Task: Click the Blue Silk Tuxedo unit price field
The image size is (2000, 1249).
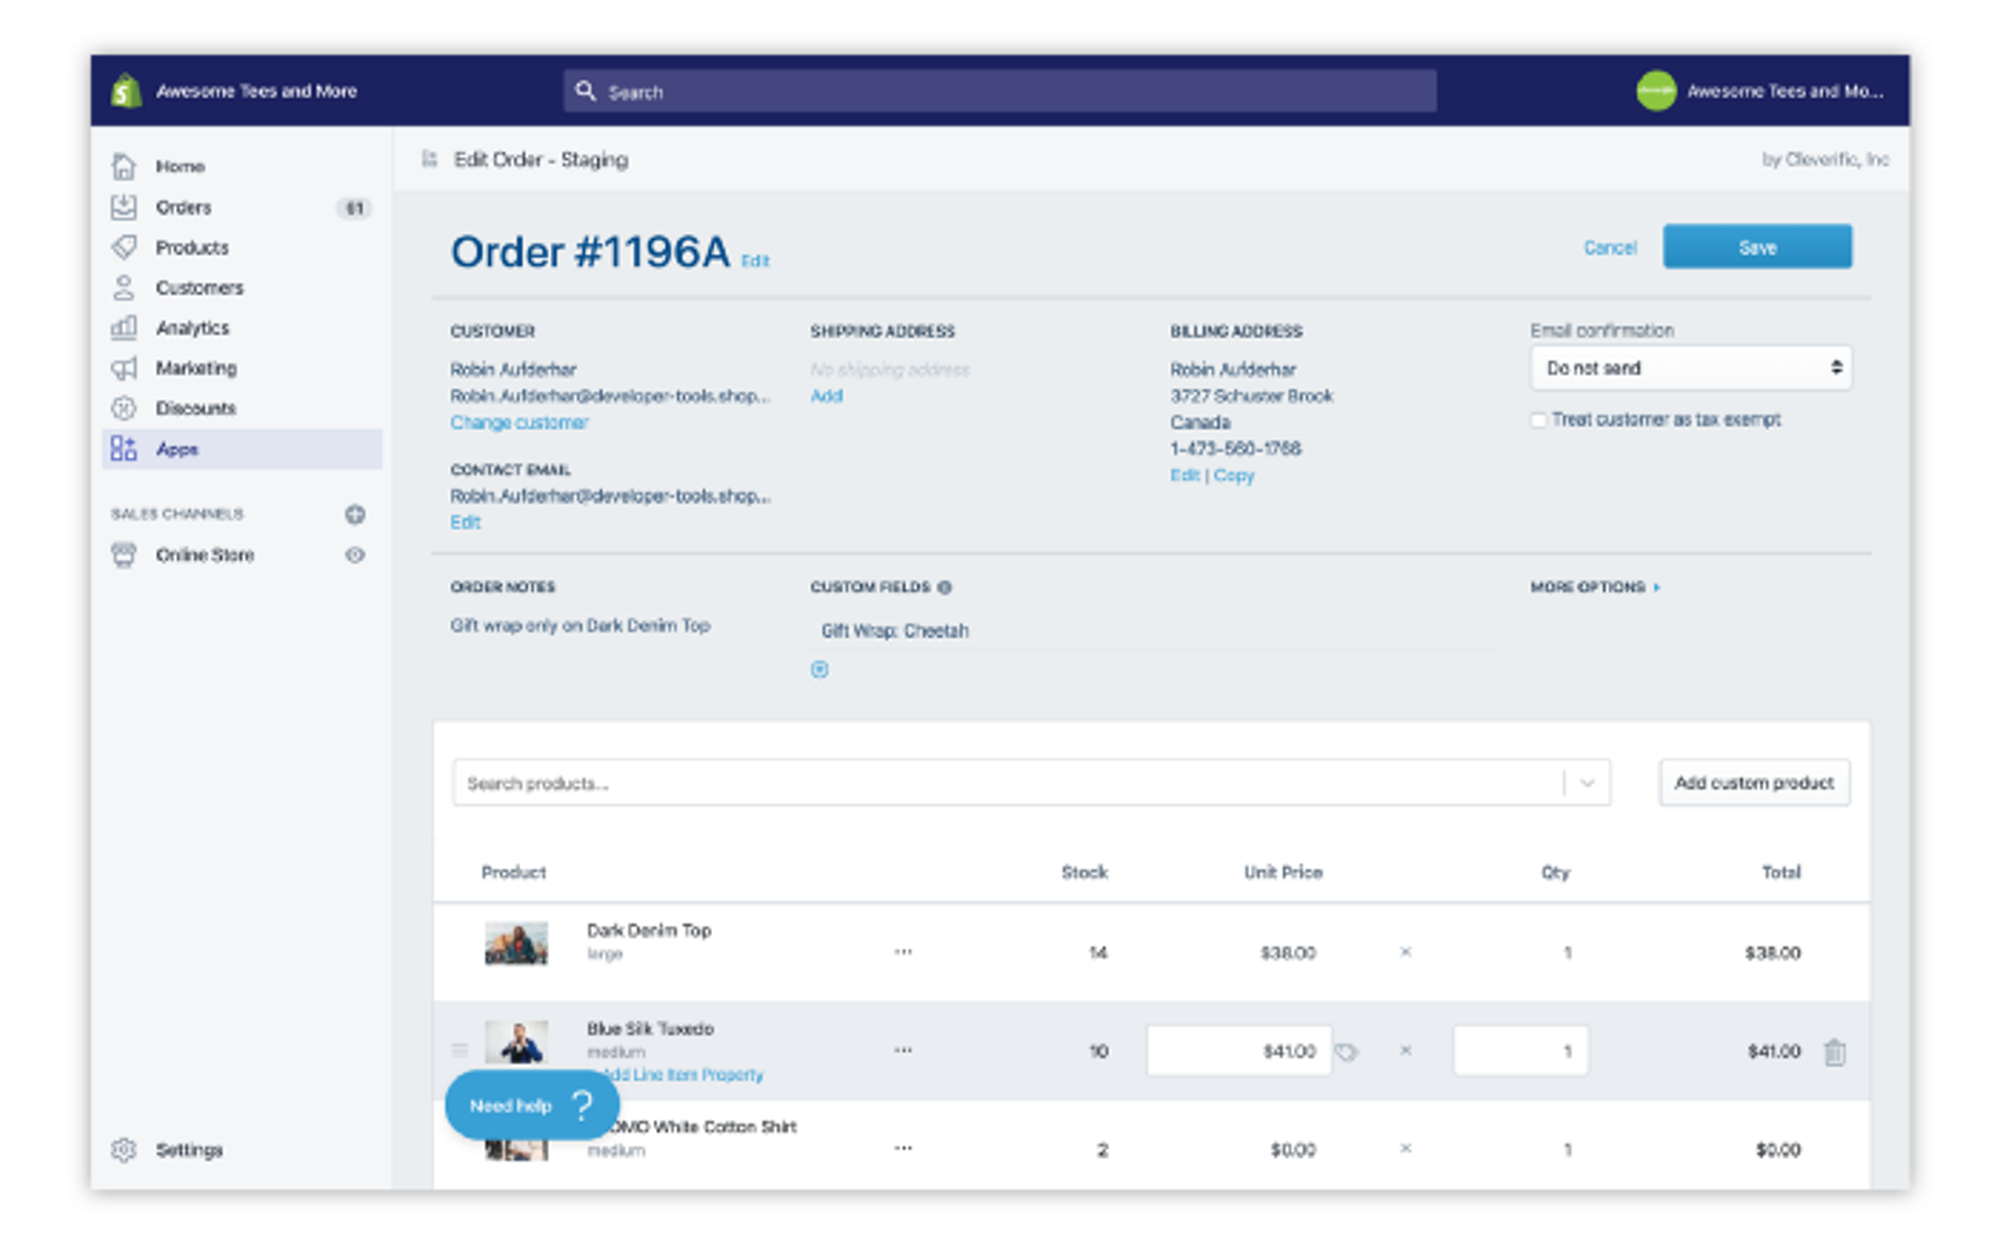Action: pos(1238,1051)
